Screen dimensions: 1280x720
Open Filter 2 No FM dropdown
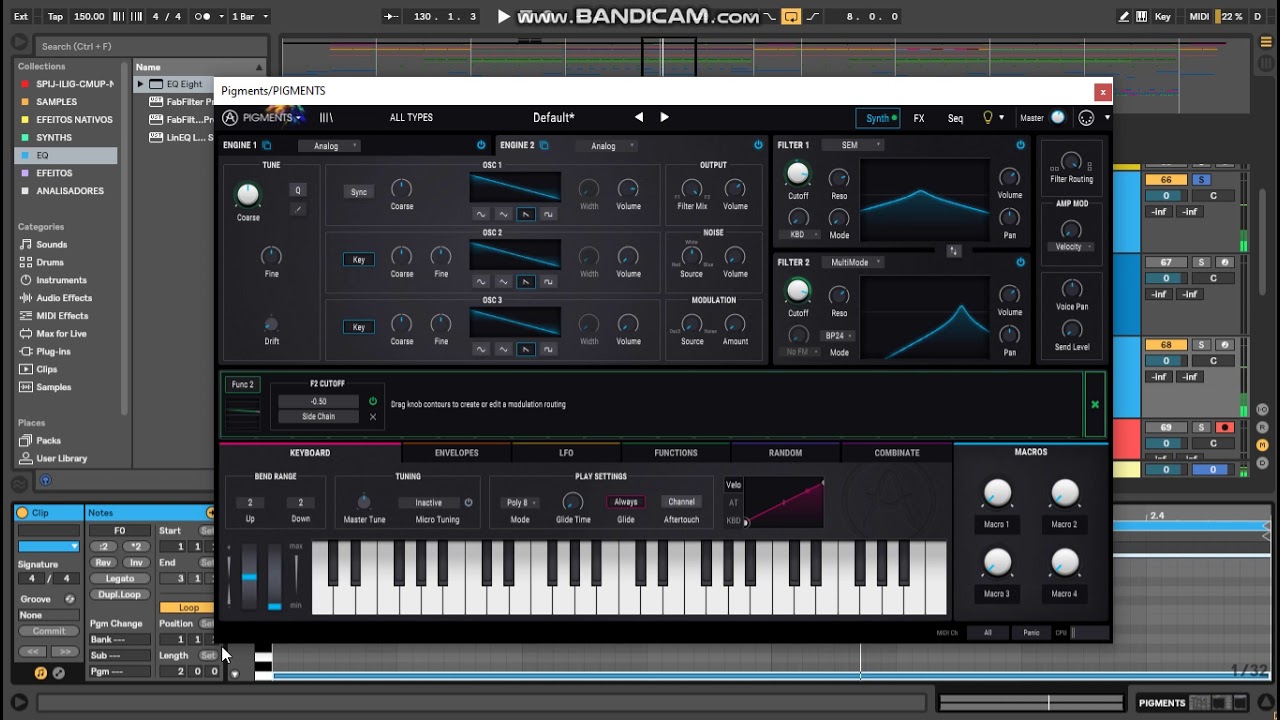(800, 352)
